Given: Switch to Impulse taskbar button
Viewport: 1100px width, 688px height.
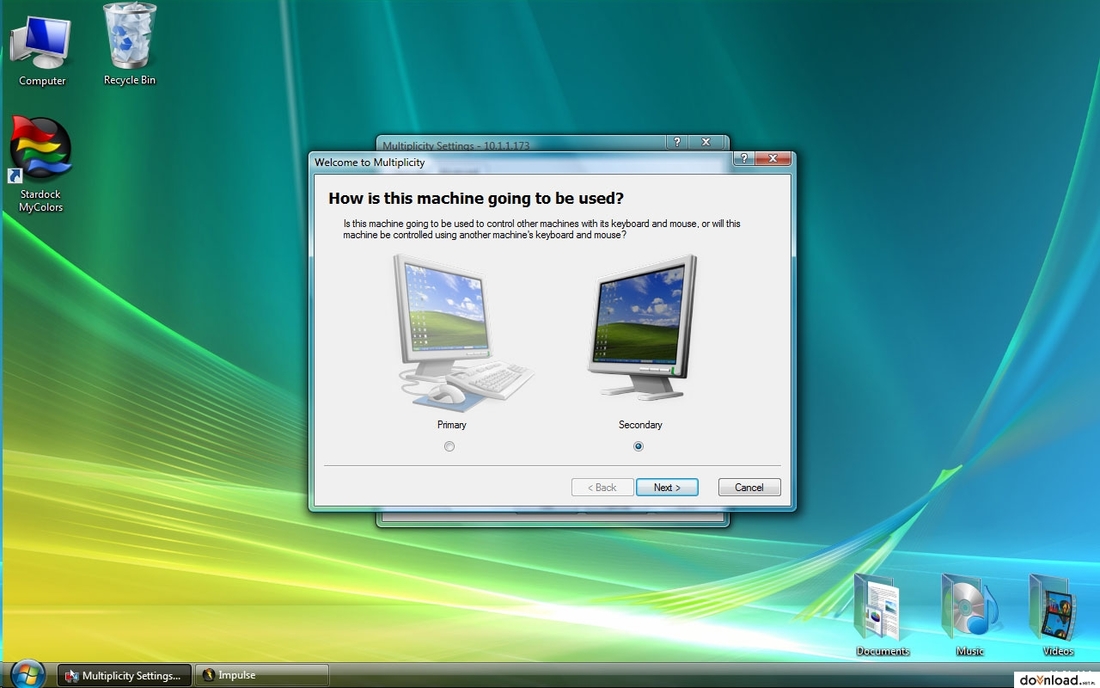Looking at the screenshot, I should tap(262, 675).
